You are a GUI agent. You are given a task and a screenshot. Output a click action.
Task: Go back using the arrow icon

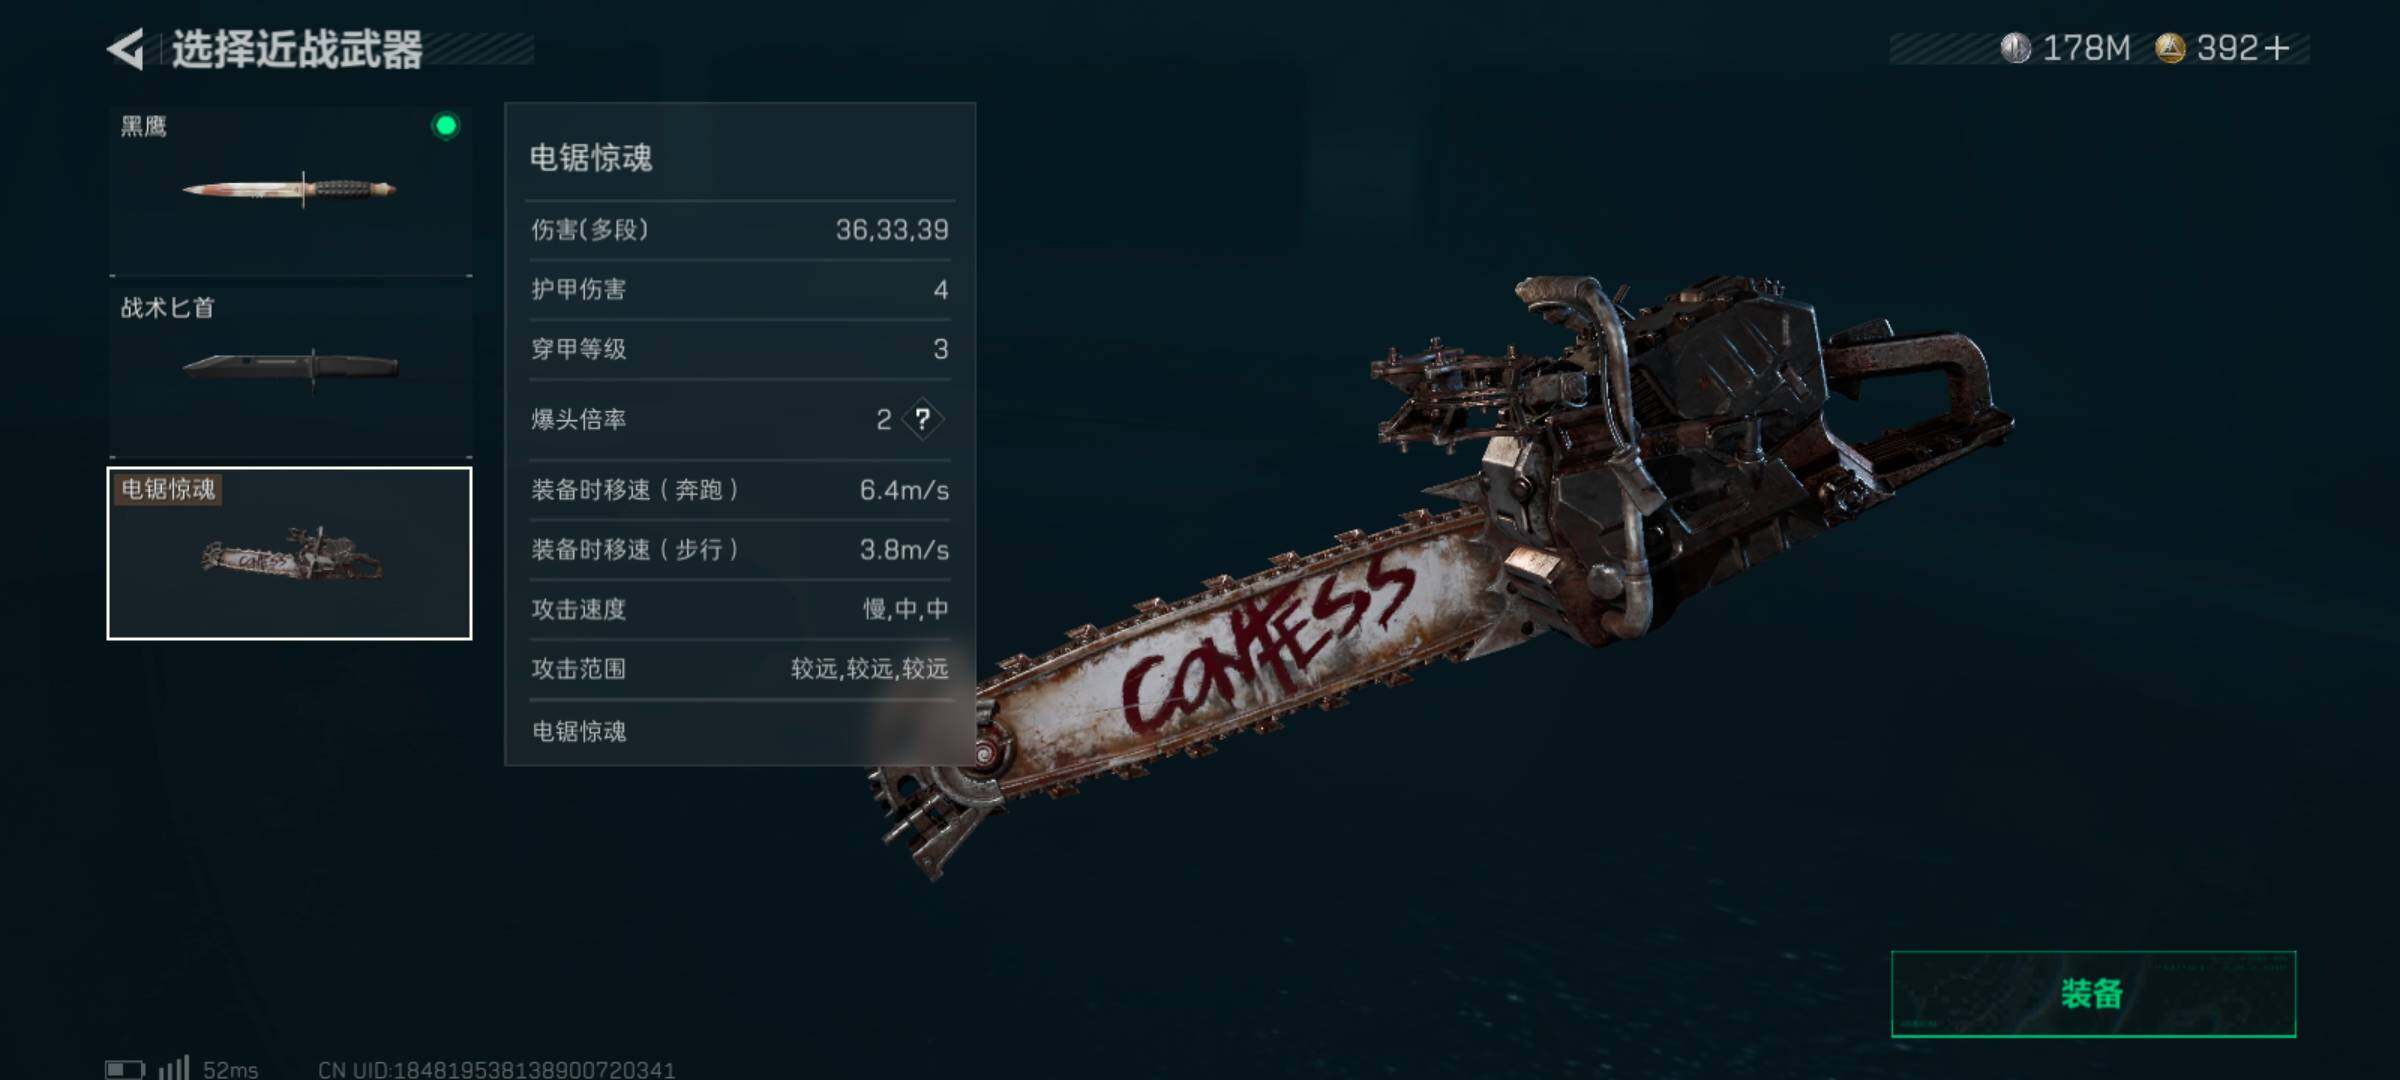[x=126, y=49]
